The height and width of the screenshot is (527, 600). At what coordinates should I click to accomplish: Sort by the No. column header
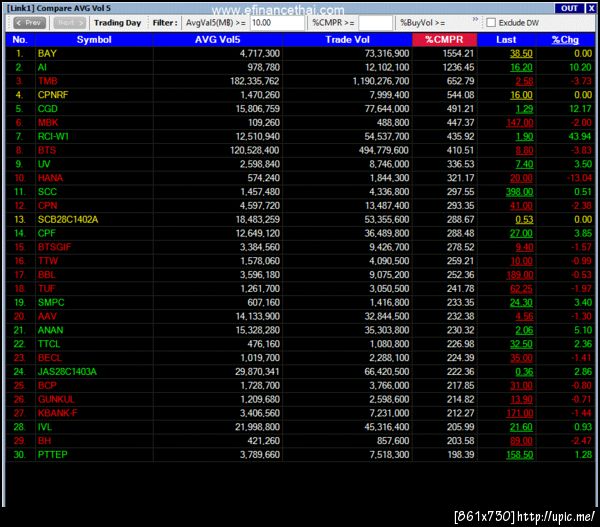[x=20, y=40]
